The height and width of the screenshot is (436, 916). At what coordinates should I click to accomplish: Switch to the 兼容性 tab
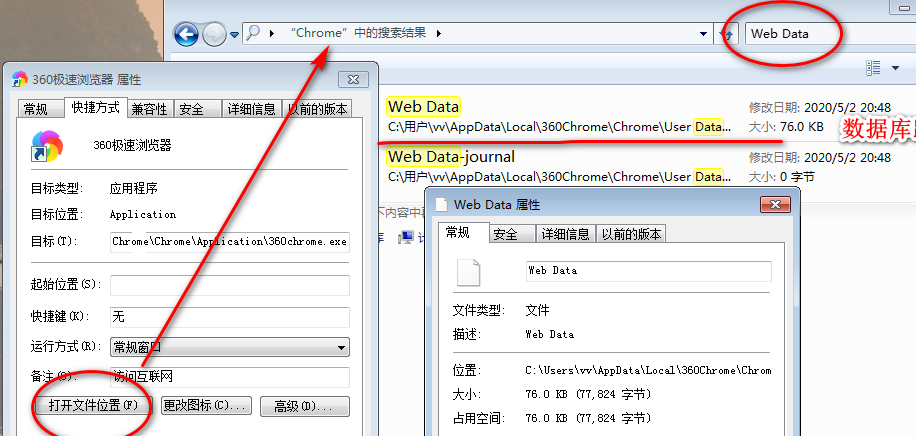(x=149, y=109)
